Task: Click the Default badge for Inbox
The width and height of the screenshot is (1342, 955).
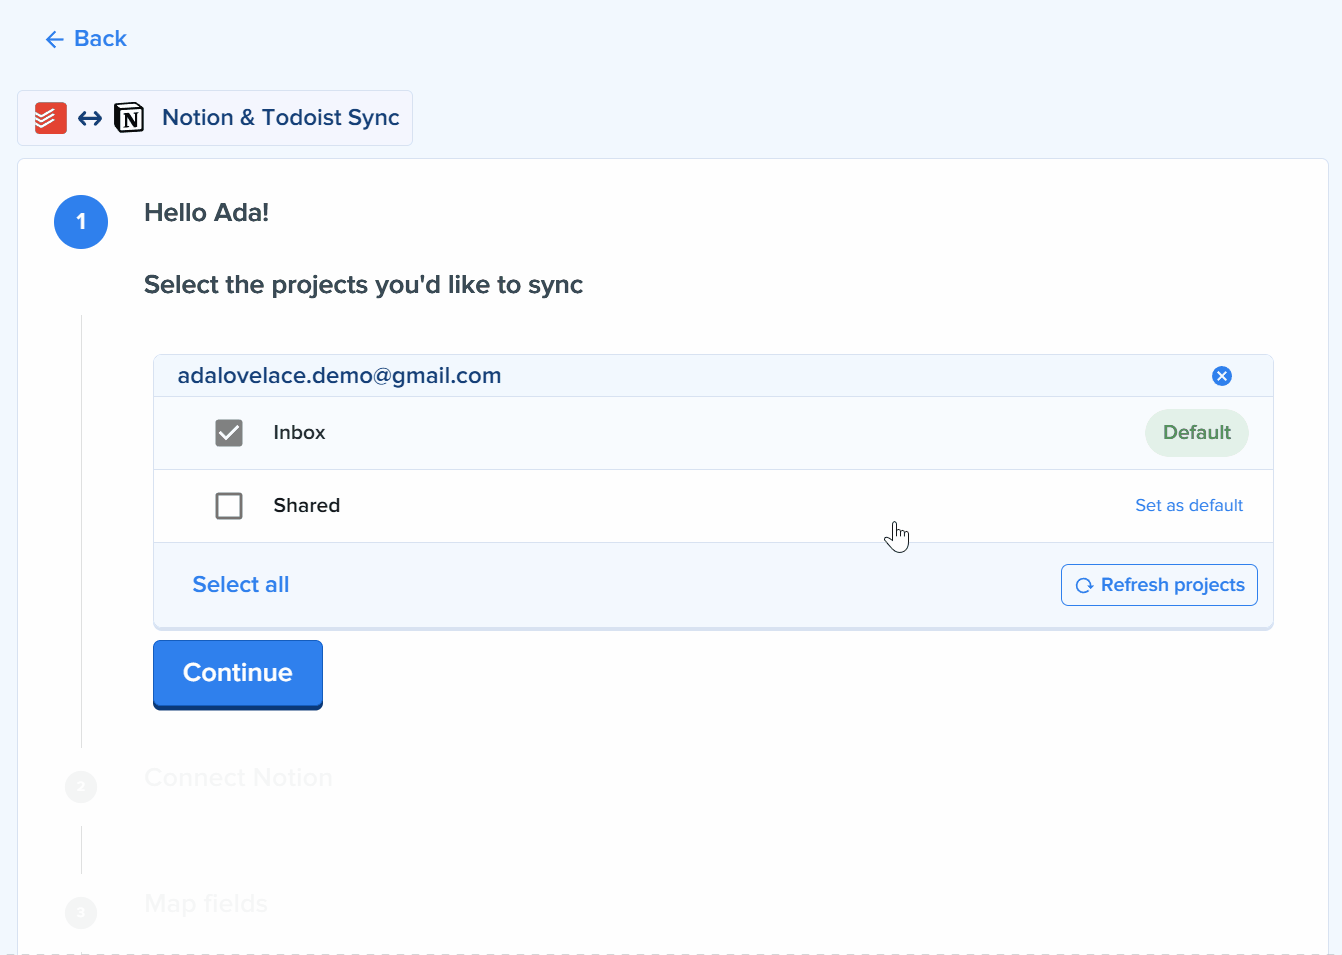Action: tap(1197, 433)
